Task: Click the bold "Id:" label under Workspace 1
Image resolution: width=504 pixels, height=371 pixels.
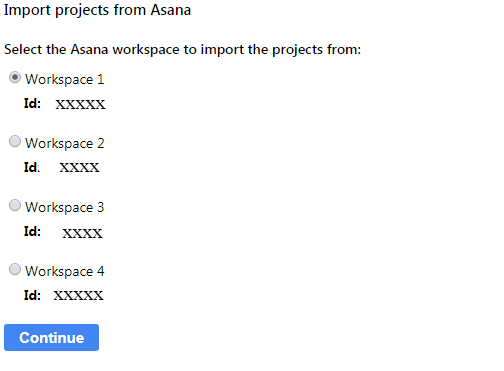Action: coord(32,103)
